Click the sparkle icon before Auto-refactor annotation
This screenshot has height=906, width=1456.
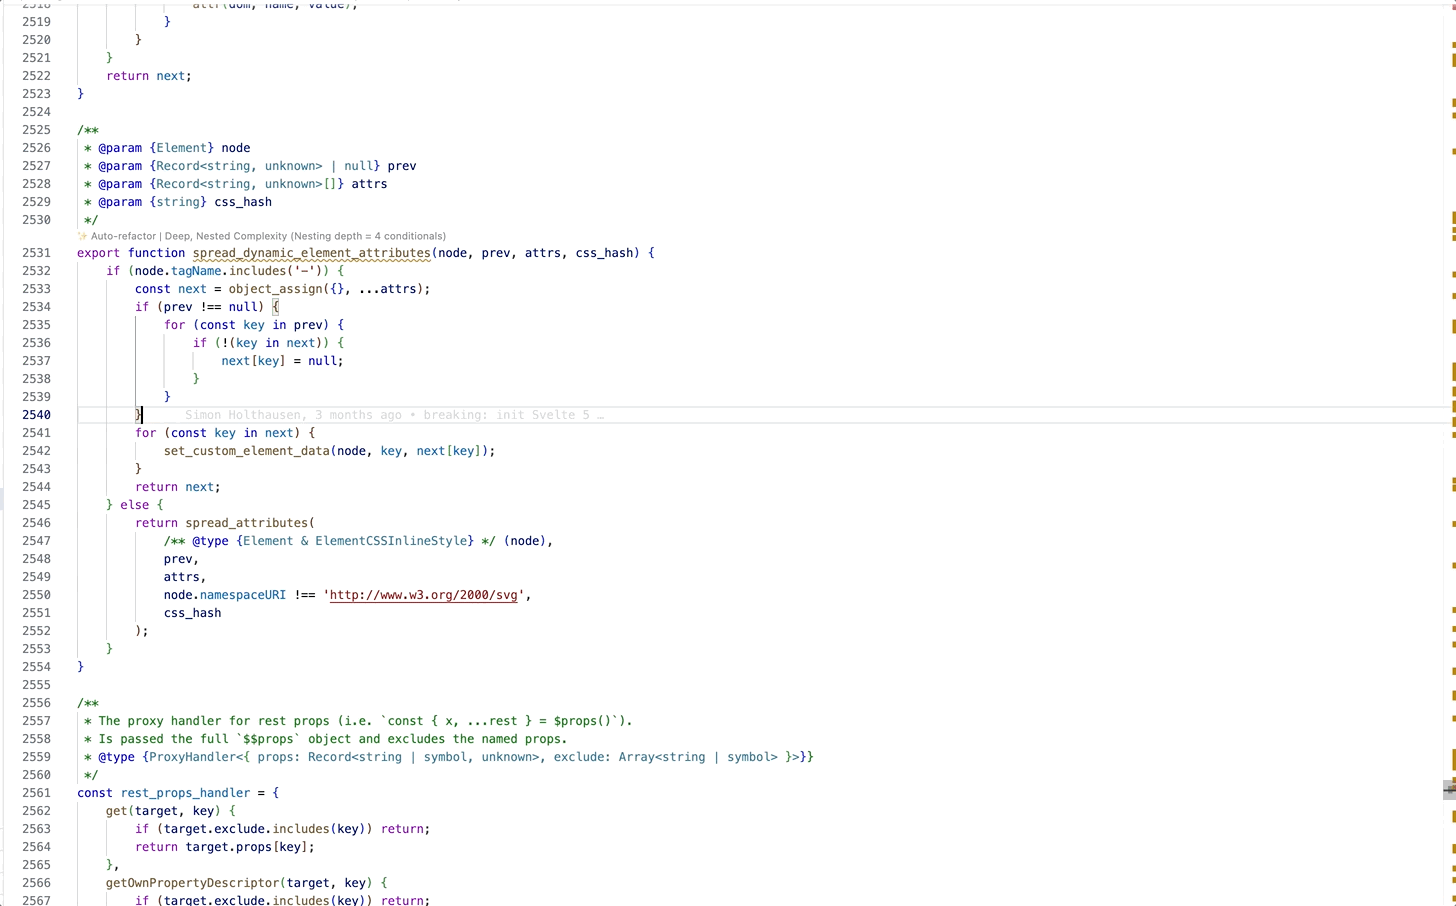tap(81, 236)
